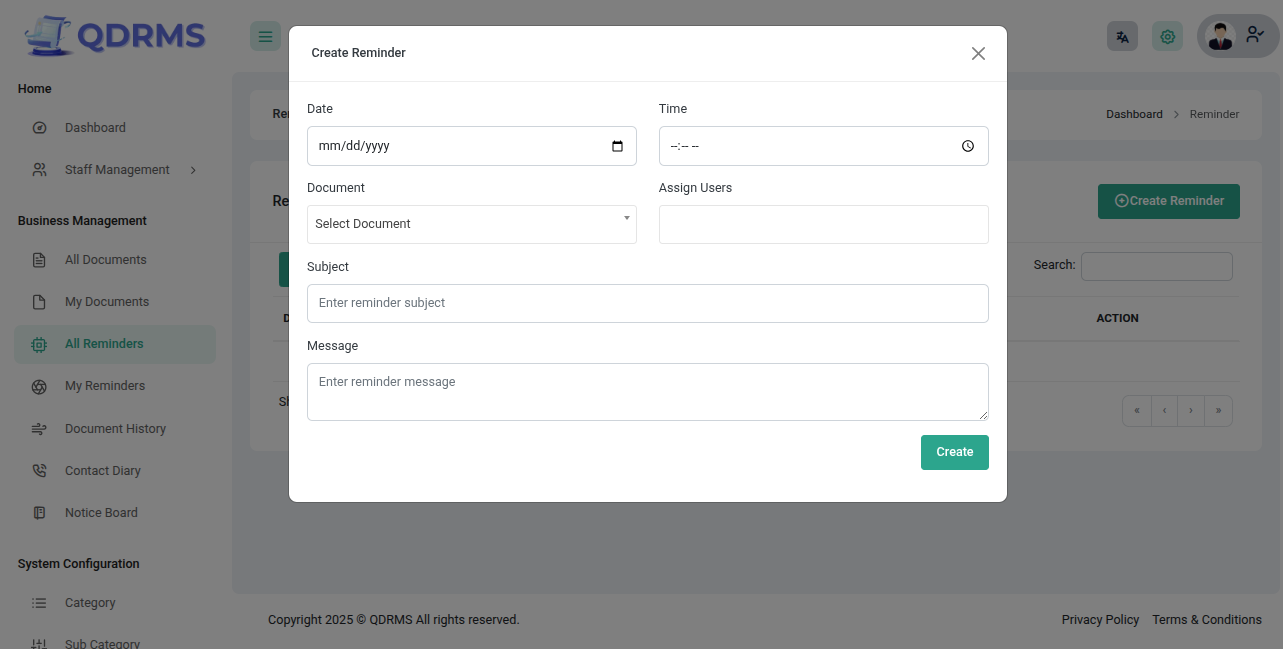Open the language translation icon
1283x649 pixels.
point(1122,37)
